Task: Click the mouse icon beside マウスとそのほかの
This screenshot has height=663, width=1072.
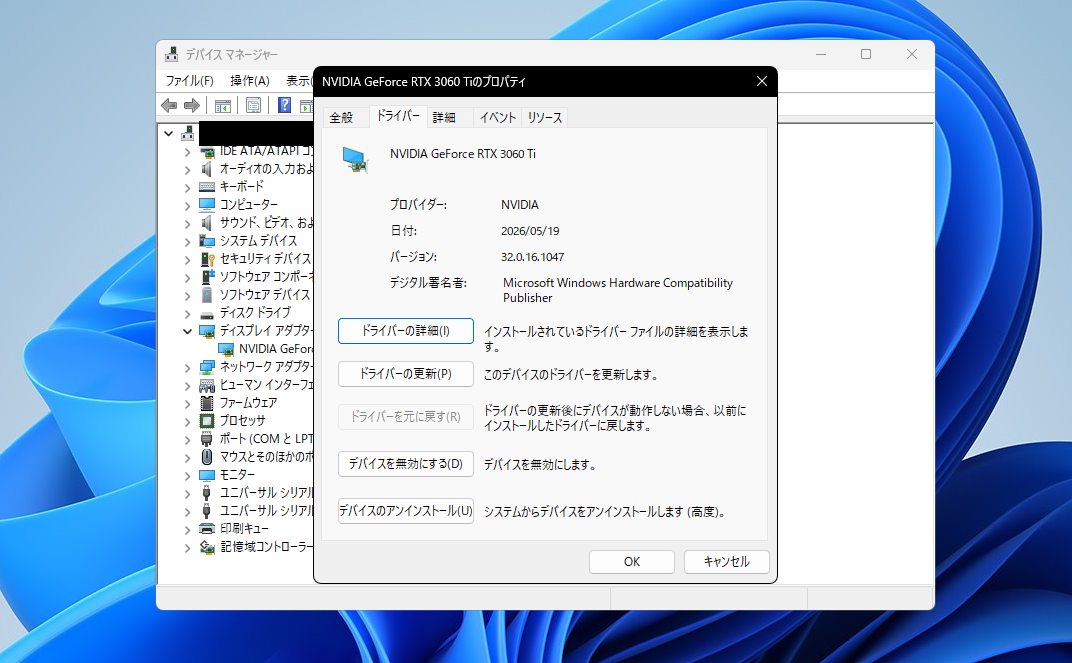Action: (206, 457)
